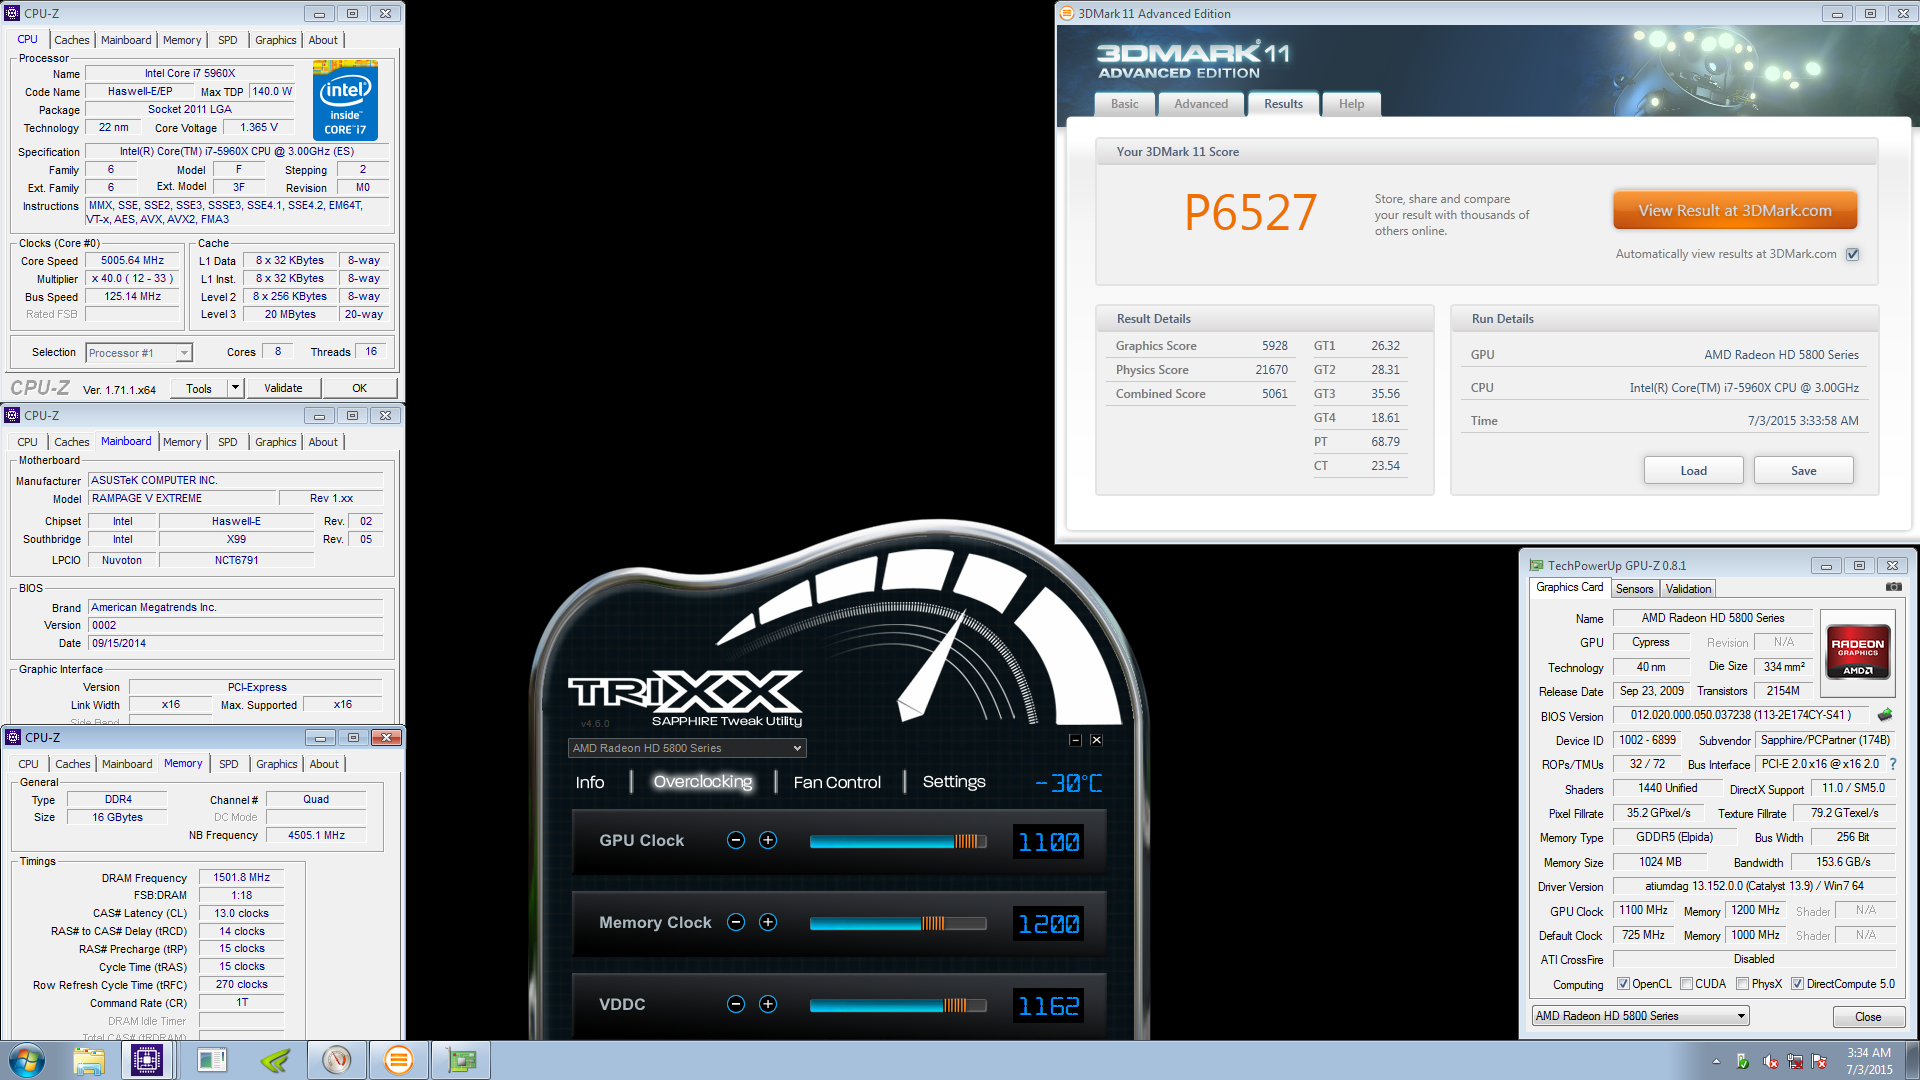Viewport: 1920px width, 1080px height.
Task: Open the Validation tab in GPU-Z
Action: click(1688, 589)
